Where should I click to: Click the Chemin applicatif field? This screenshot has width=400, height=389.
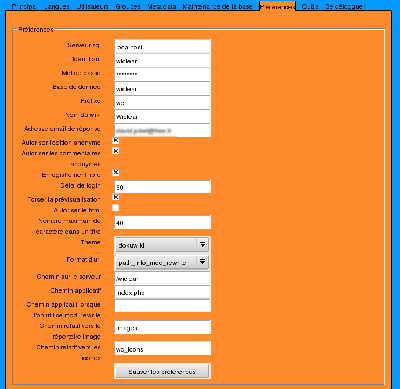[162, 292]
